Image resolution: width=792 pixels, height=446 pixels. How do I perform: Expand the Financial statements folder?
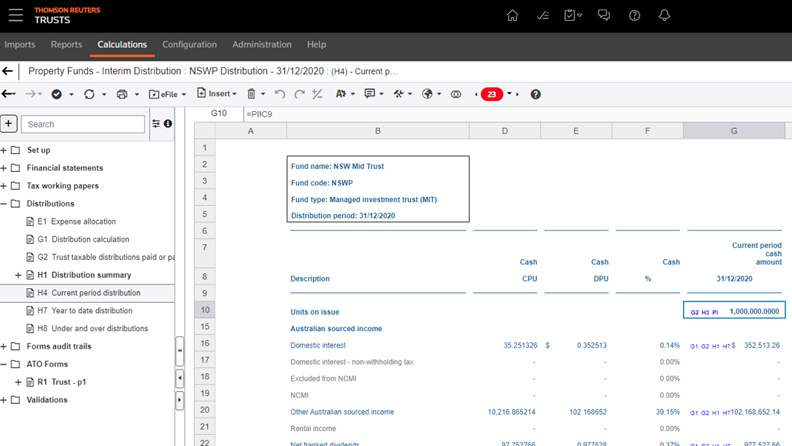[x=4, y=168]
